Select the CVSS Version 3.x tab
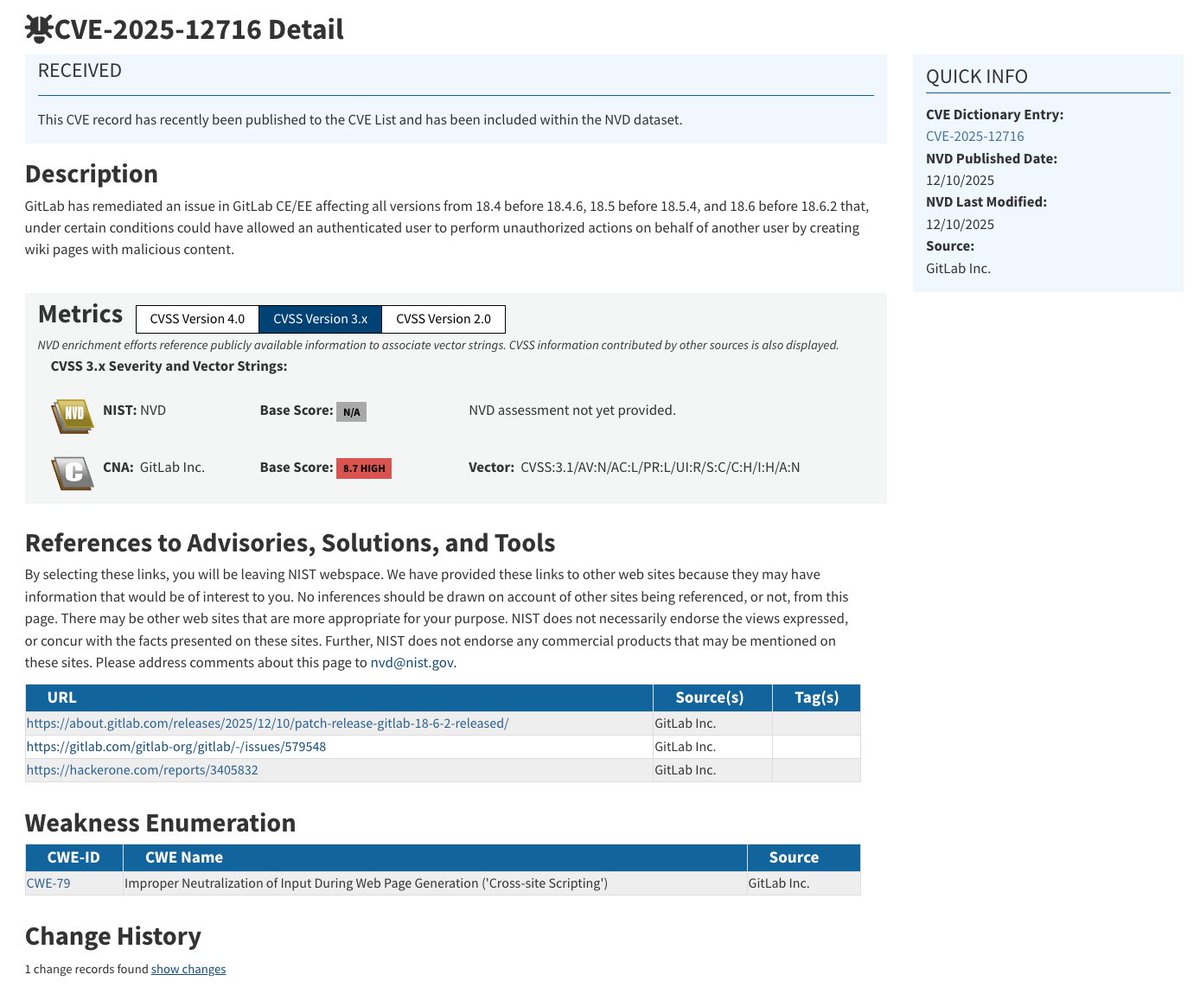Image resolution: width=1200 pixels, height=994 pixels. (x=320, y=319)
